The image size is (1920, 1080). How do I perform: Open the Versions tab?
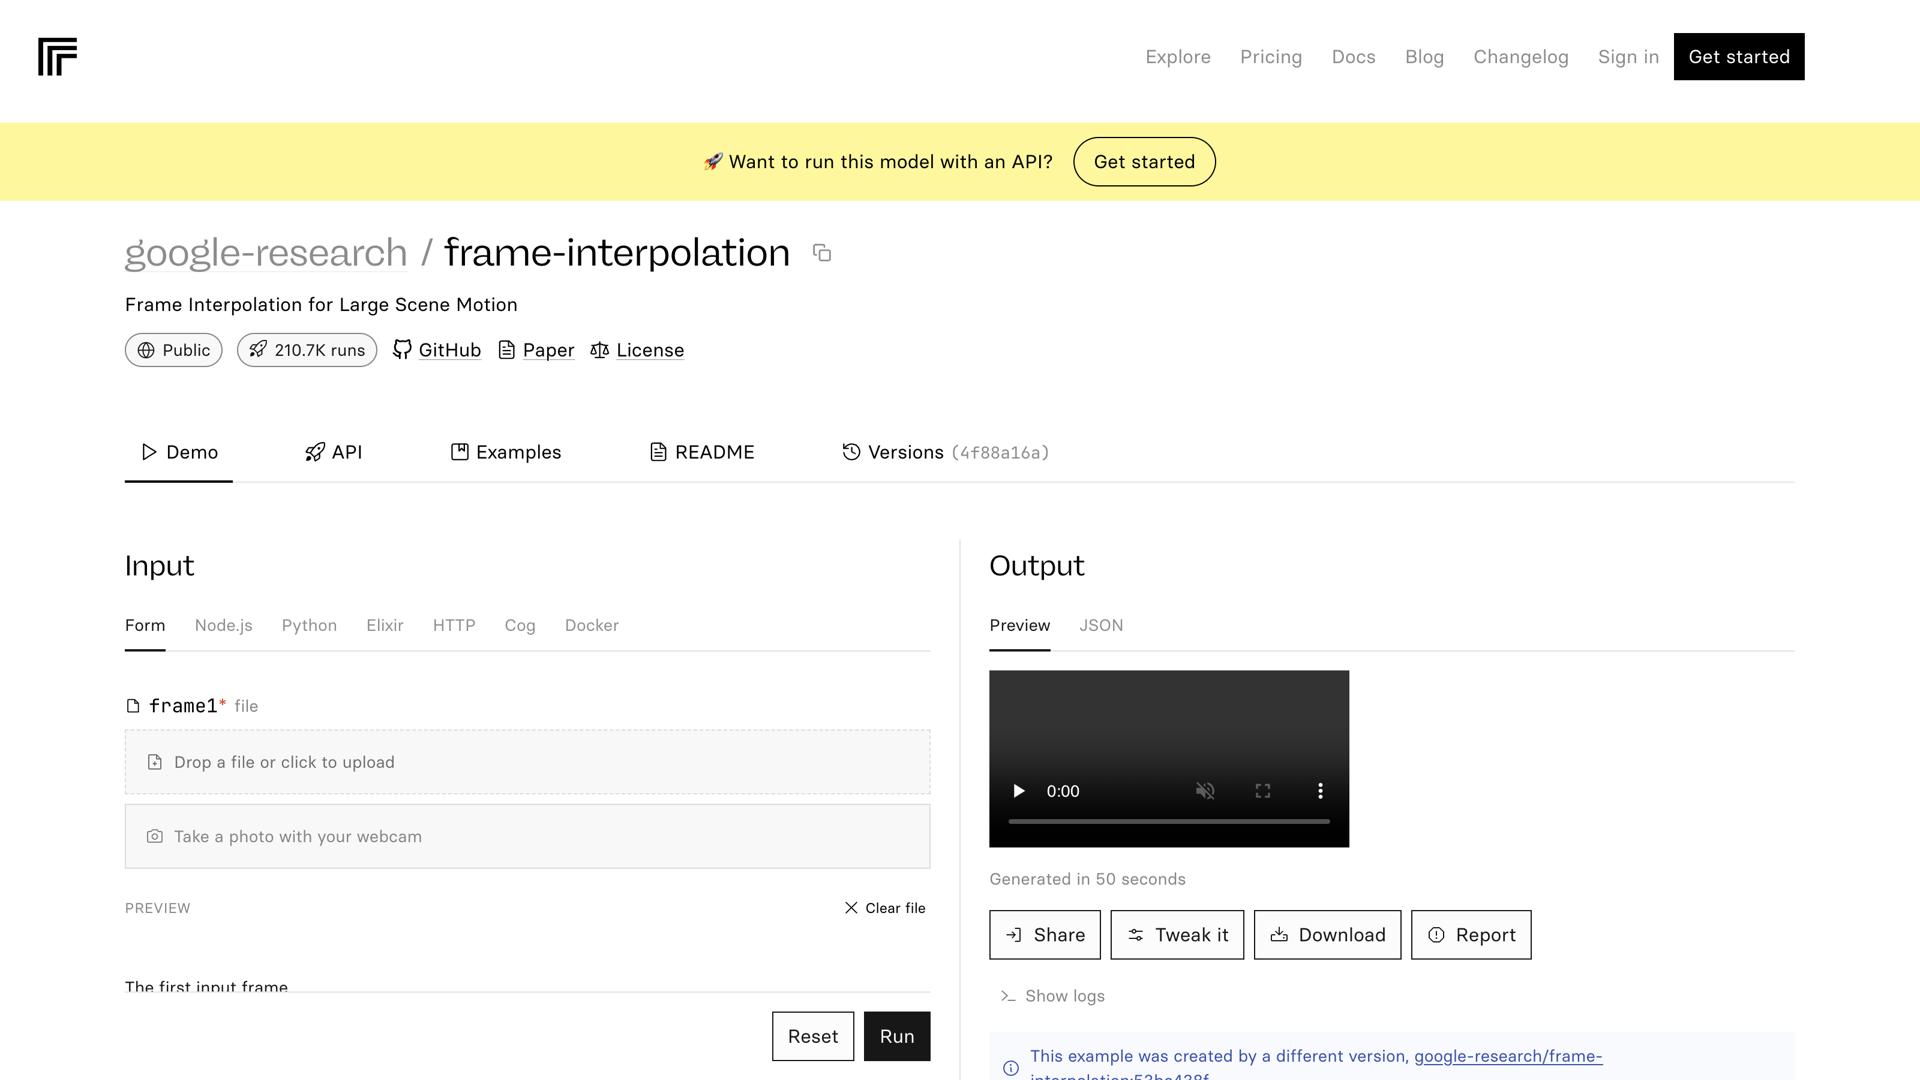[x=945, y=452]
